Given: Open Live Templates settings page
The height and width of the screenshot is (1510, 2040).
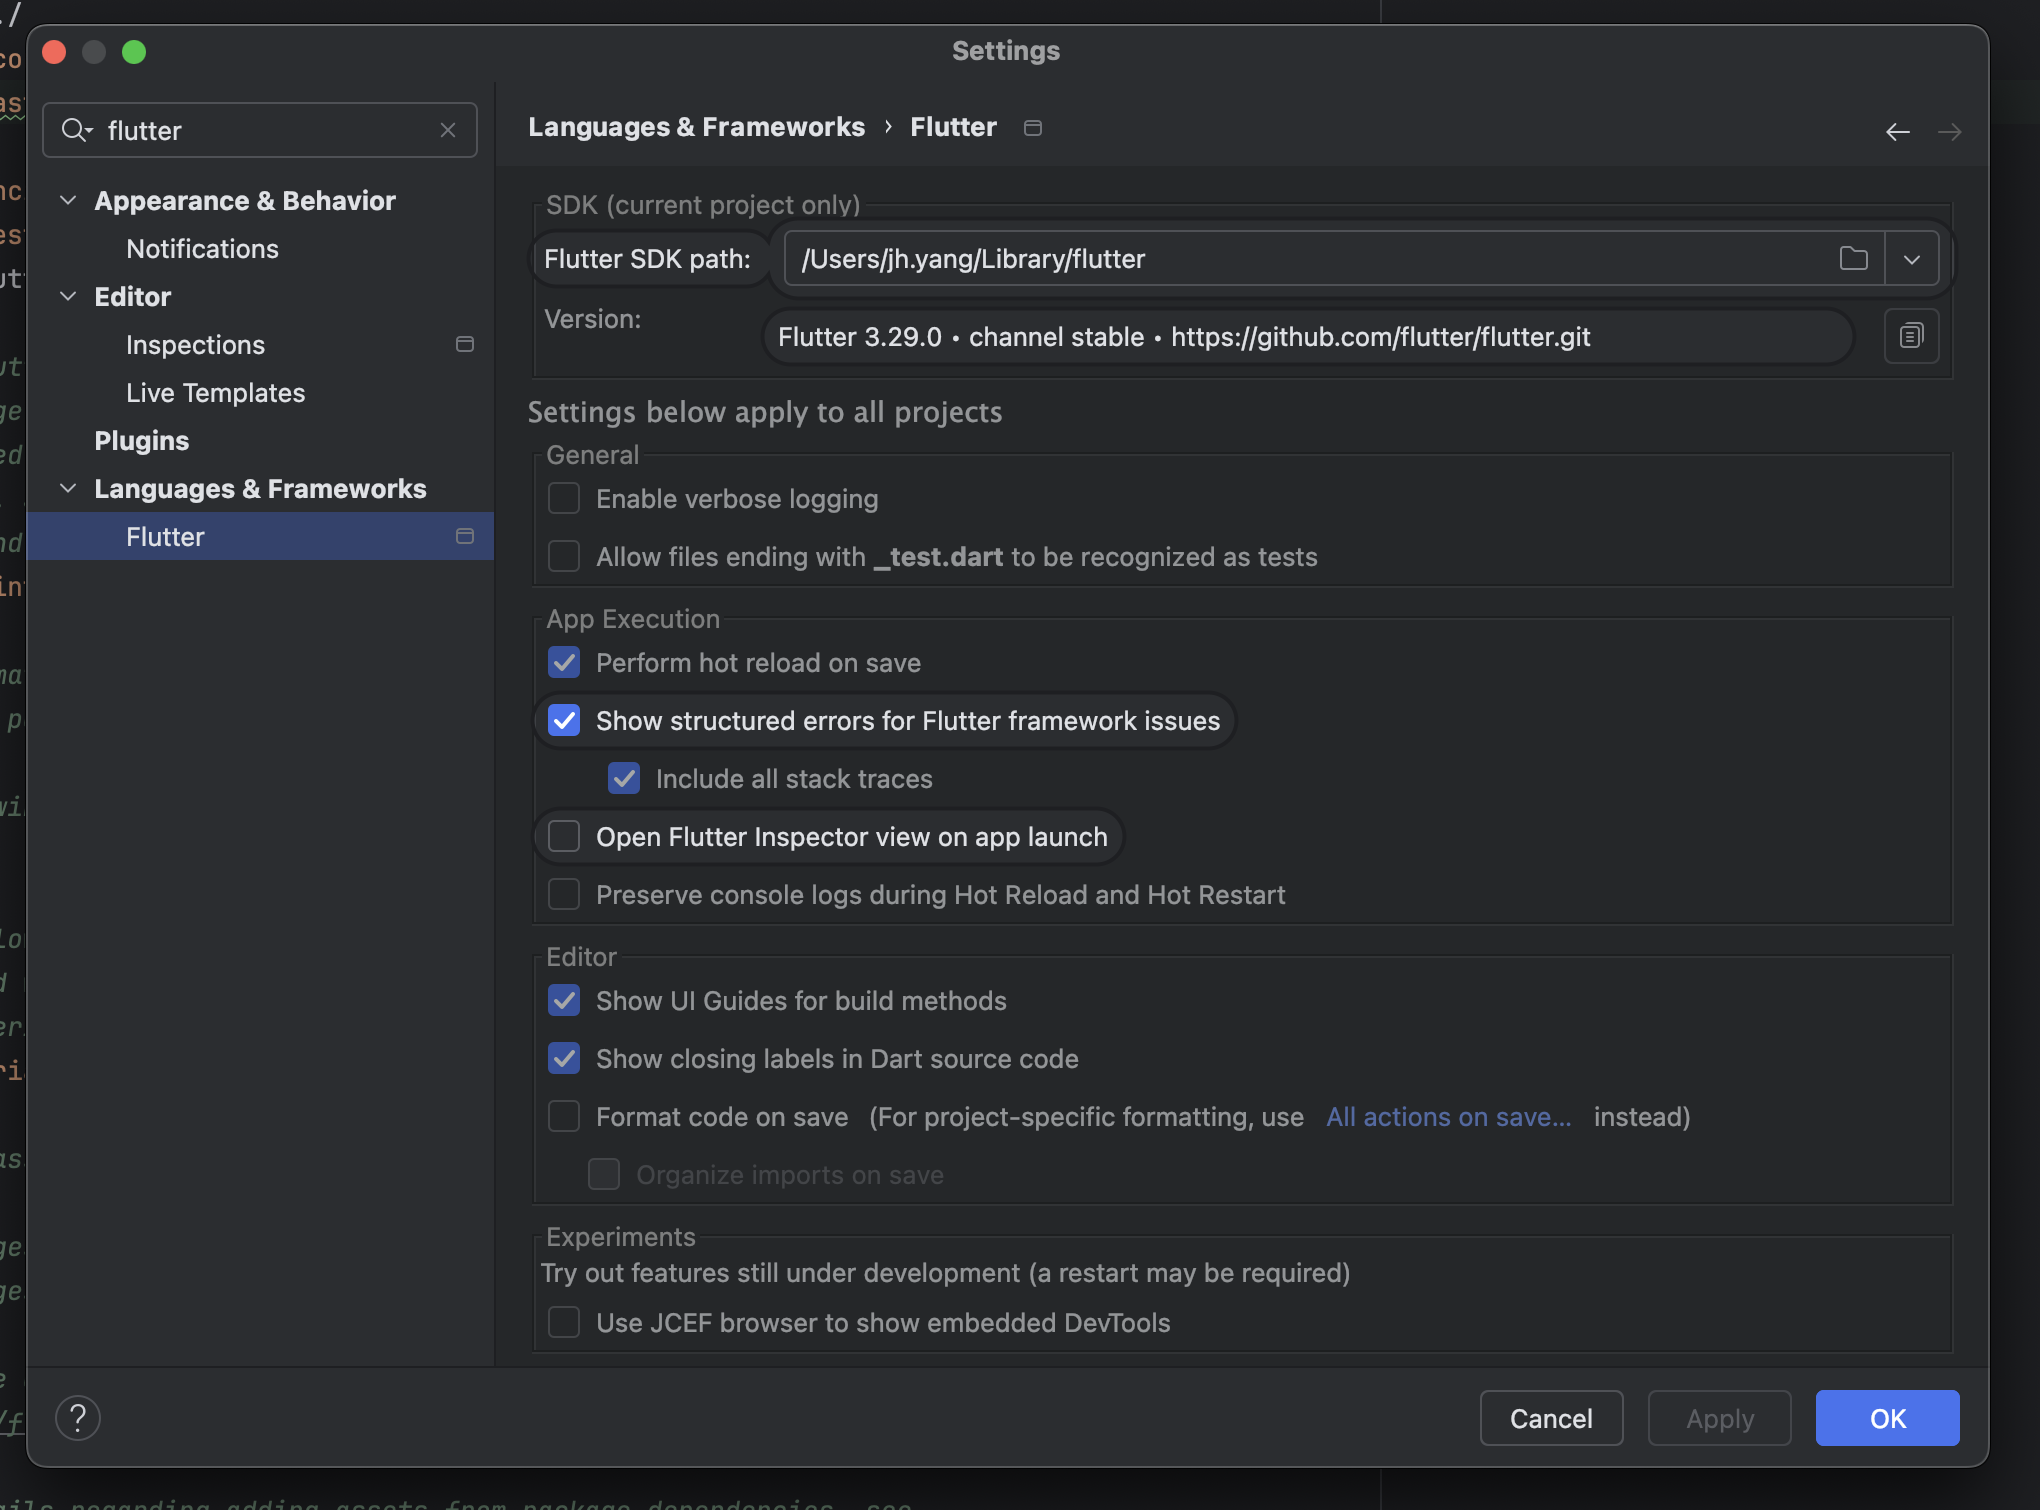Looking at the screenshot, I should pos(215,392).
